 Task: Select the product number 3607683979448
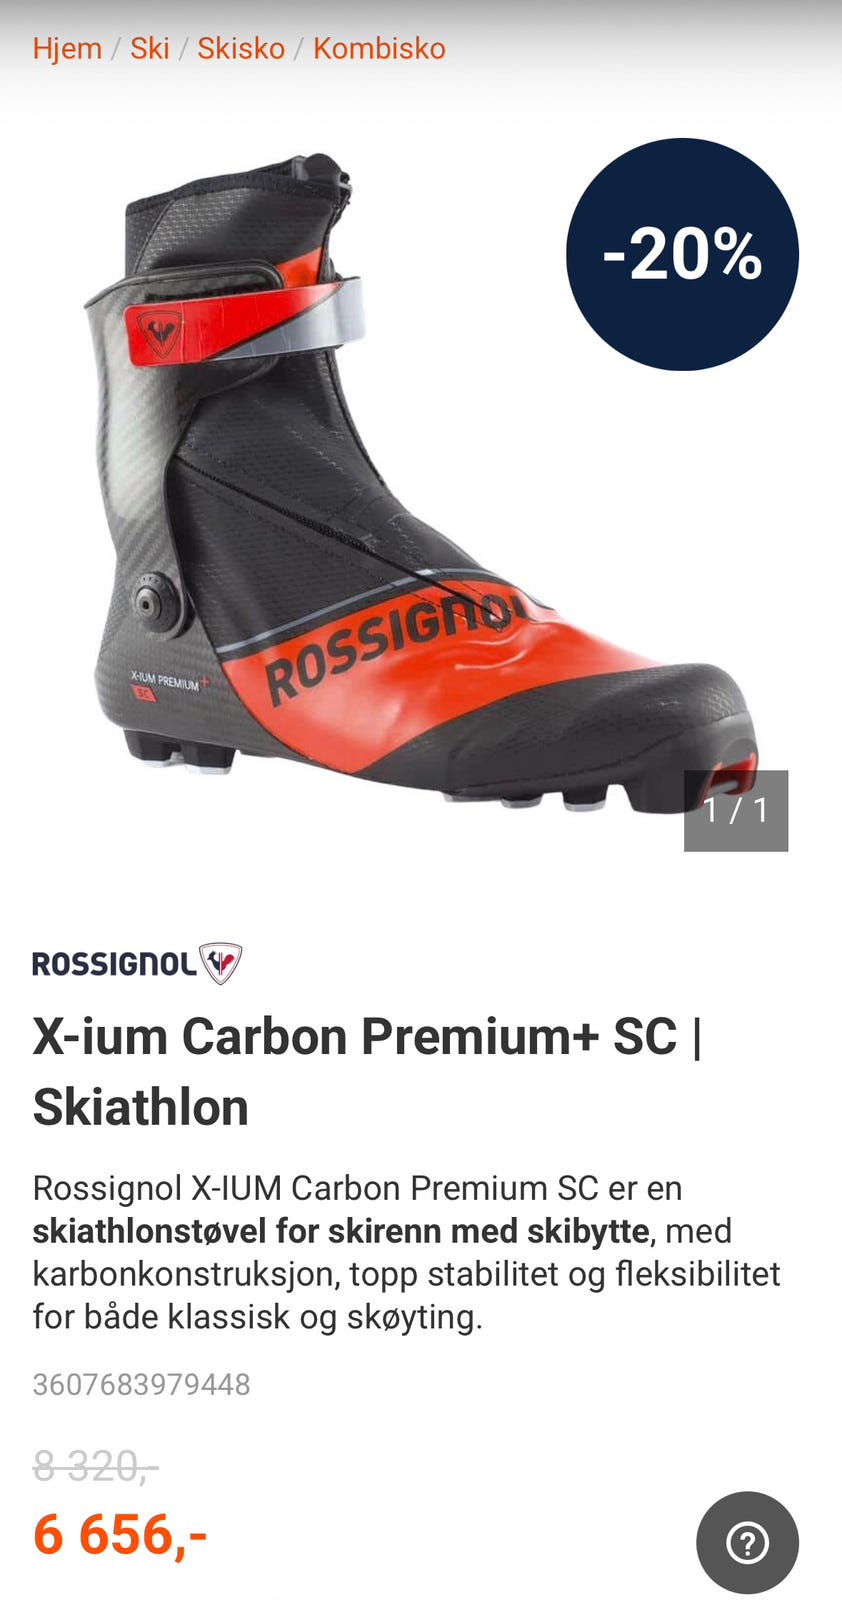[141, 1384]
